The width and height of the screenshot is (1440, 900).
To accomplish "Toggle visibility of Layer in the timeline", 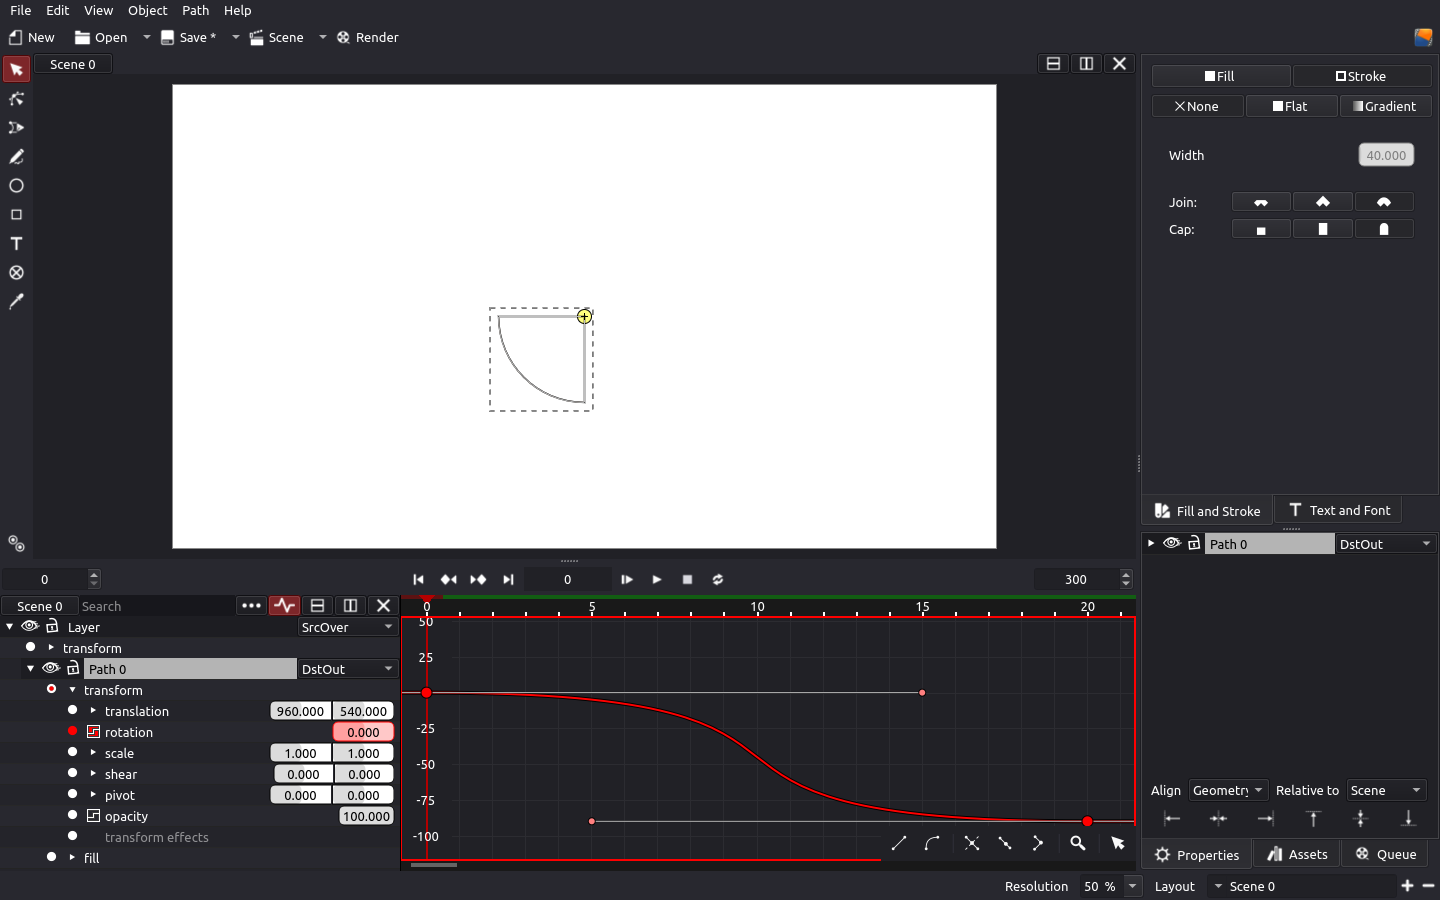I will (x=30, y=627).
